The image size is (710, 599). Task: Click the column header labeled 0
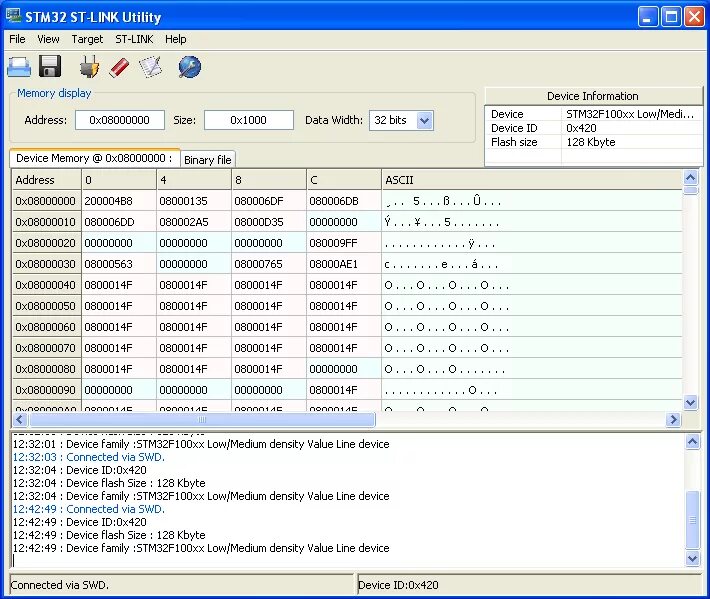point(119,180)
